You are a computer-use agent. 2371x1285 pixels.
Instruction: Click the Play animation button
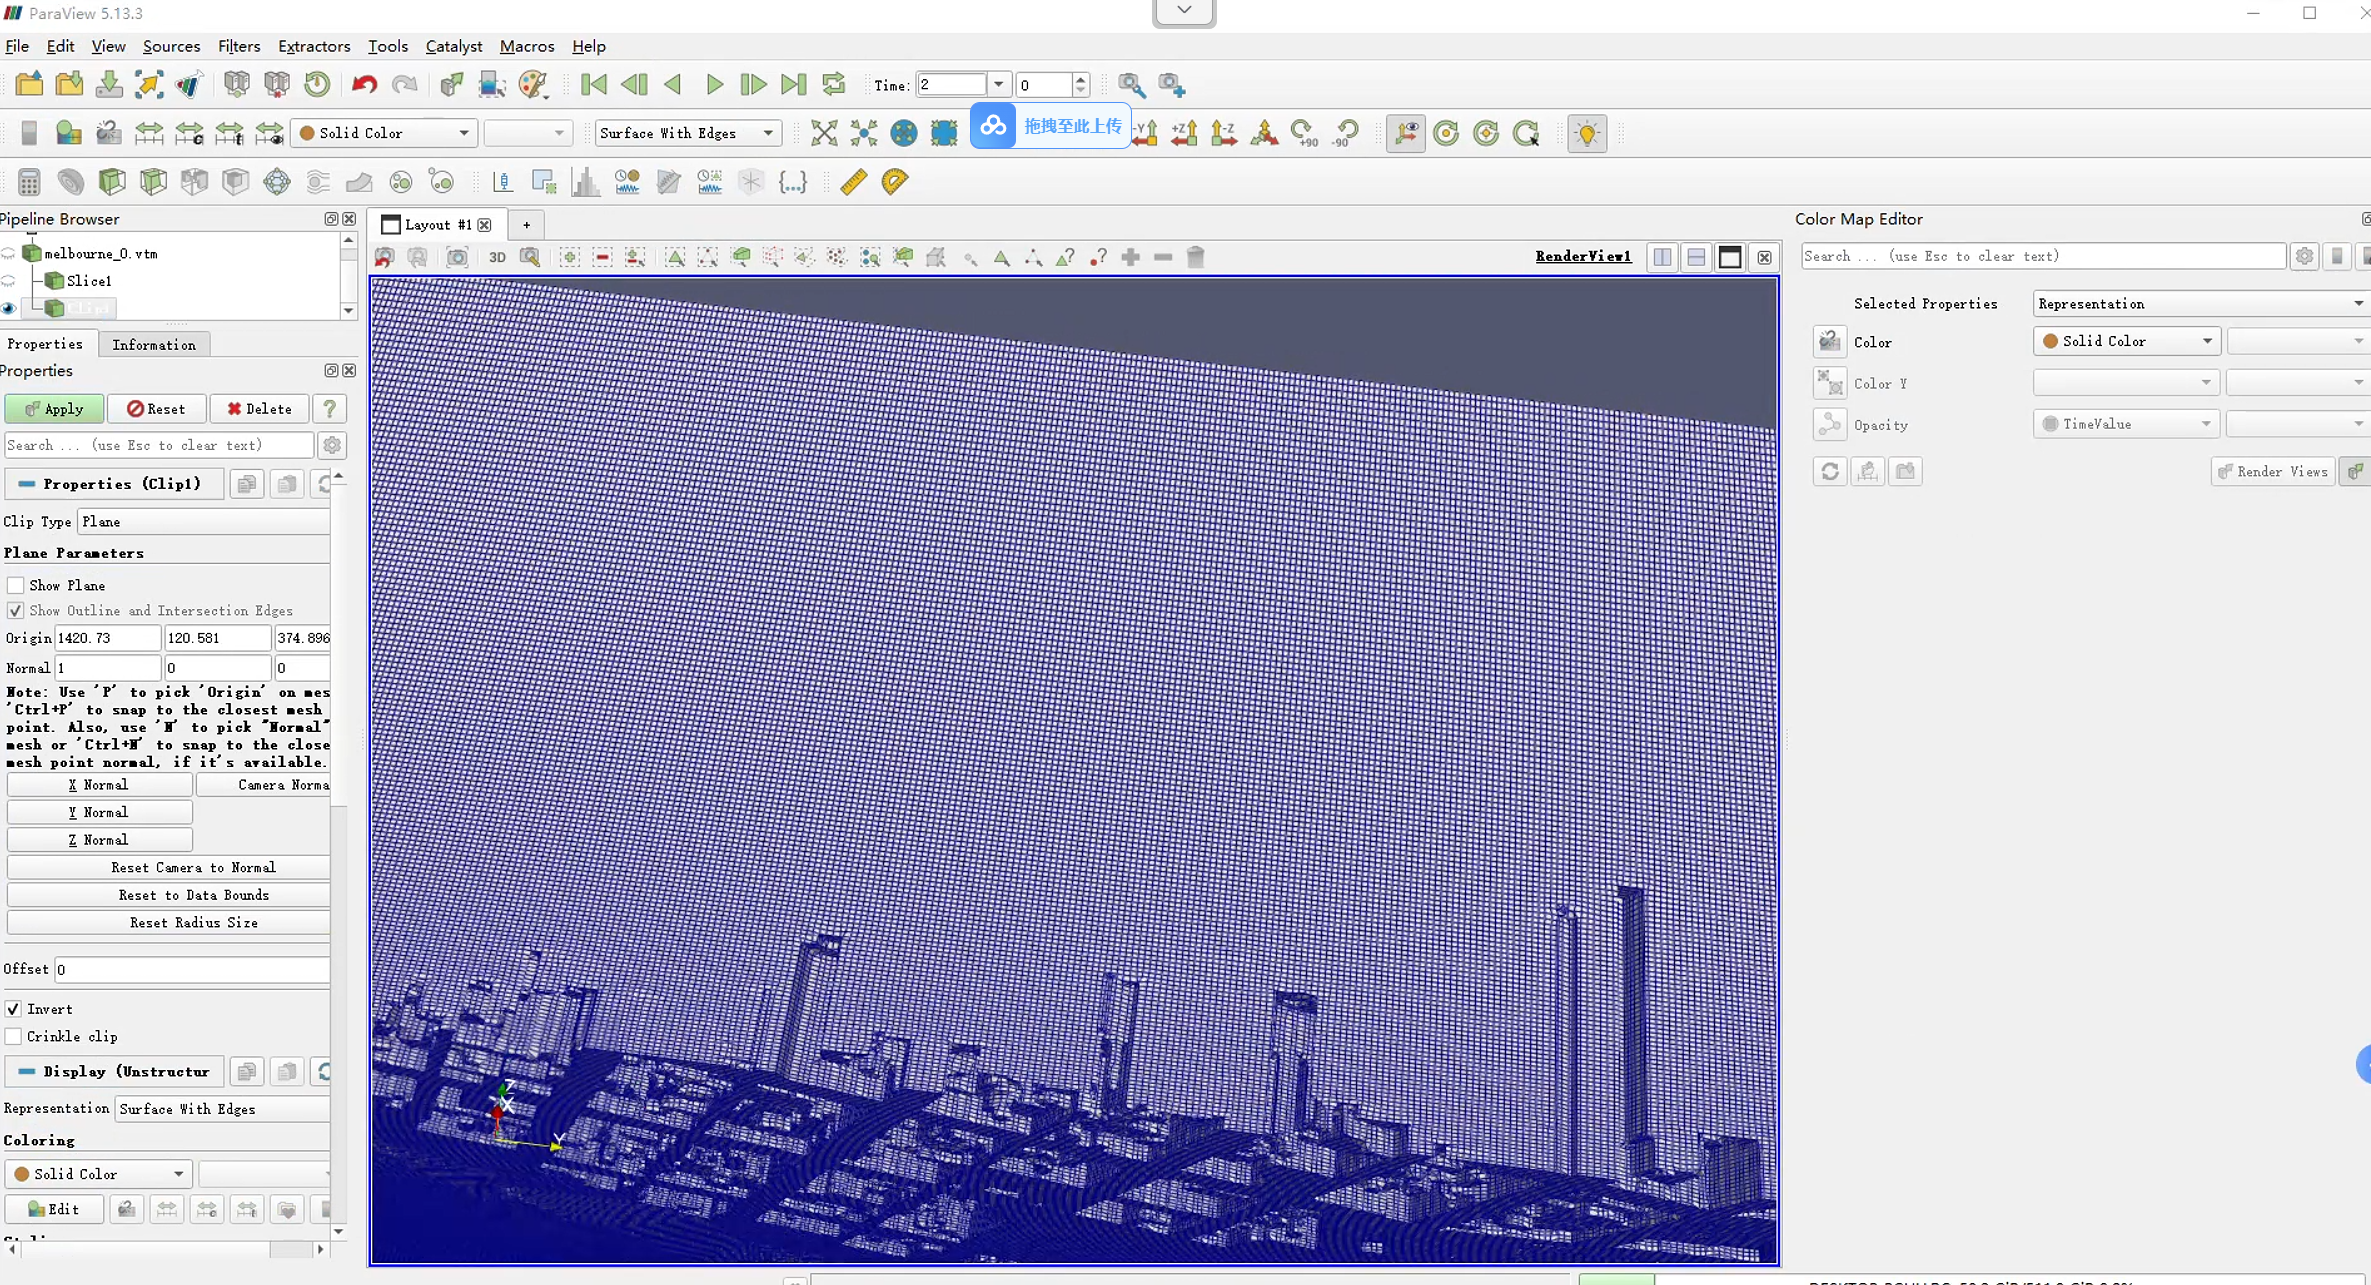714,85
